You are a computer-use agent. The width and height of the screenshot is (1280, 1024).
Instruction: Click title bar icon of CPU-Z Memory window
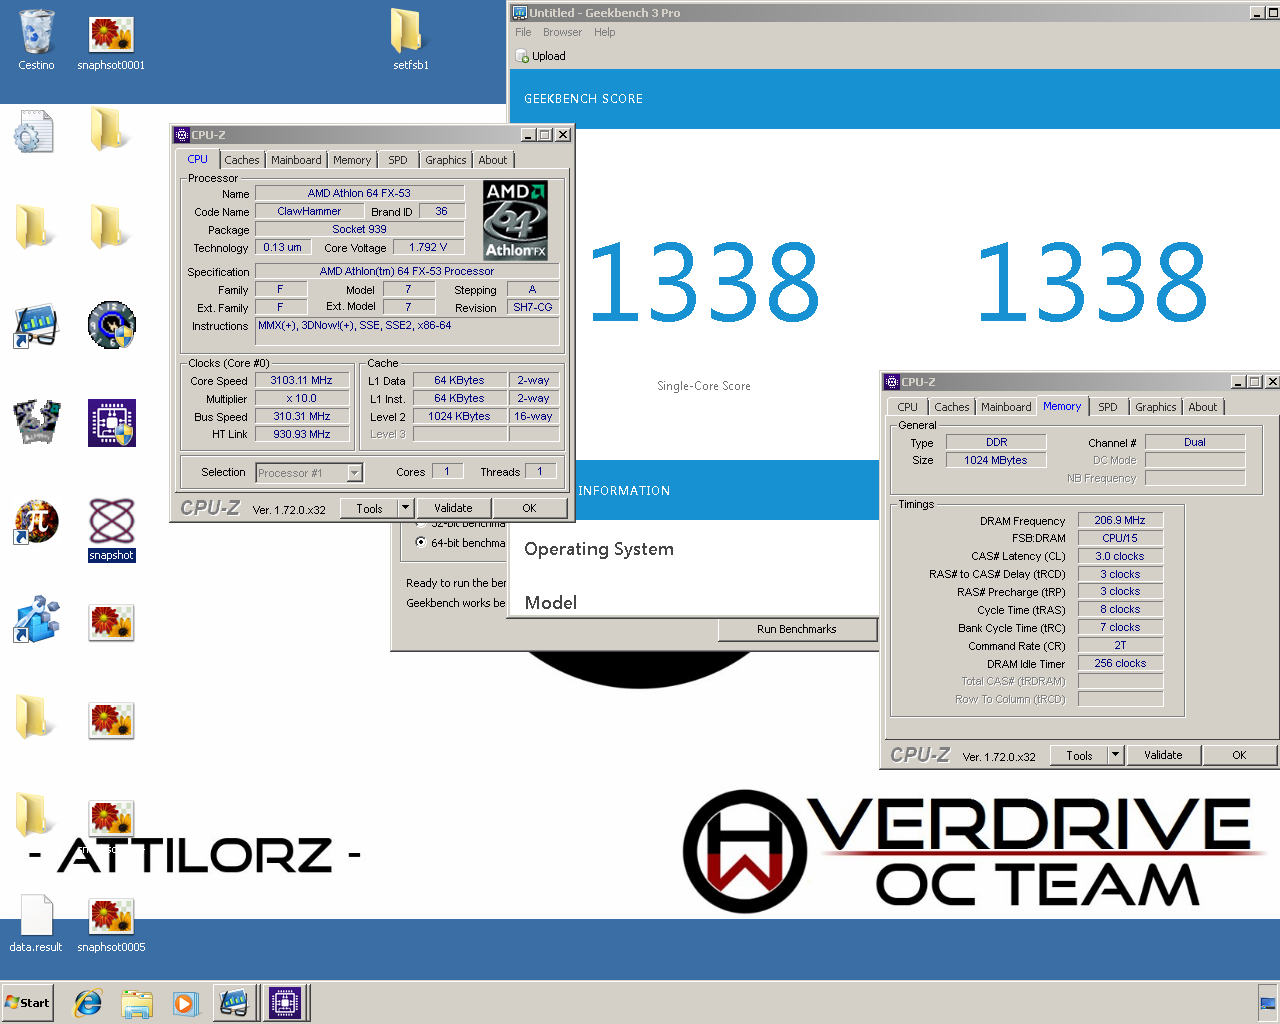892,382
